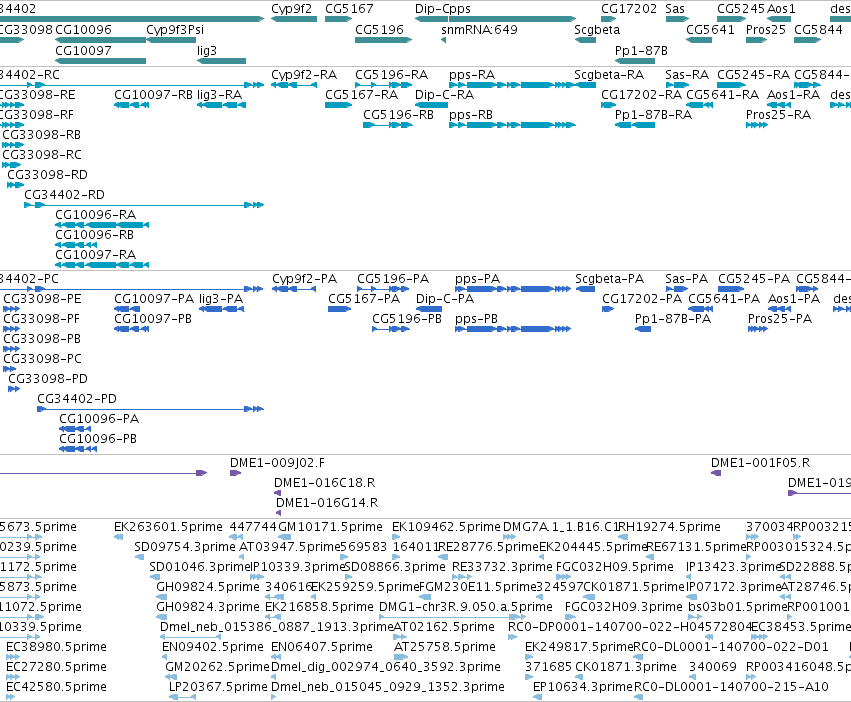The image size is (851, 702).
Task: Click the CG33098-RD transcript label
Action: pos(47,174)
